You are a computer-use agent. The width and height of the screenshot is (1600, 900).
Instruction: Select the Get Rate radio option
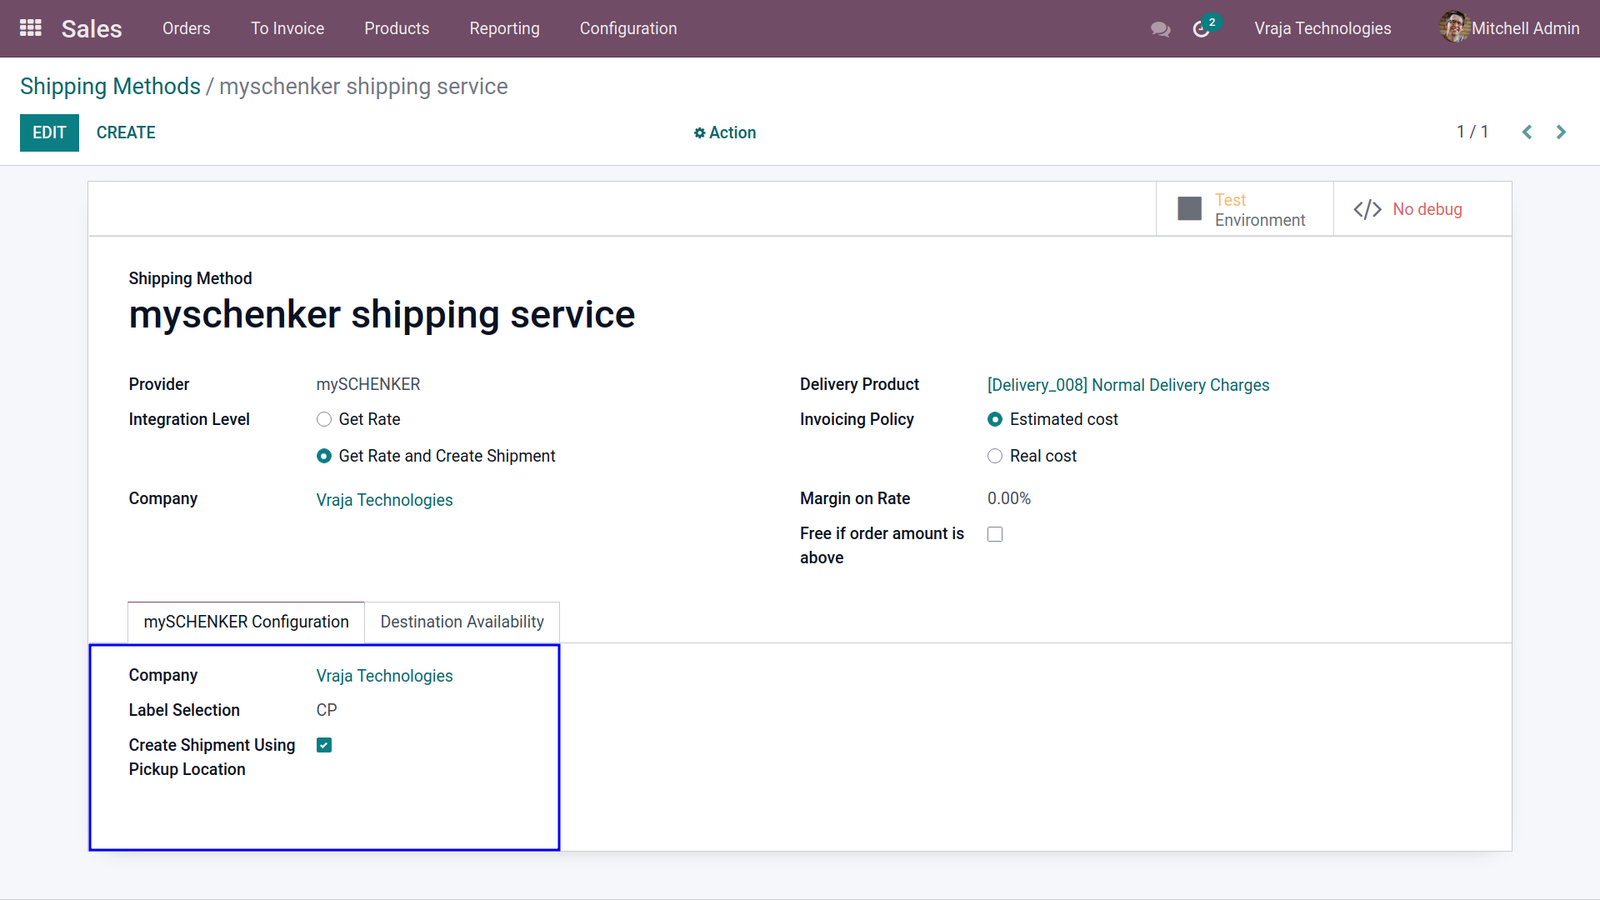point(324,419)
